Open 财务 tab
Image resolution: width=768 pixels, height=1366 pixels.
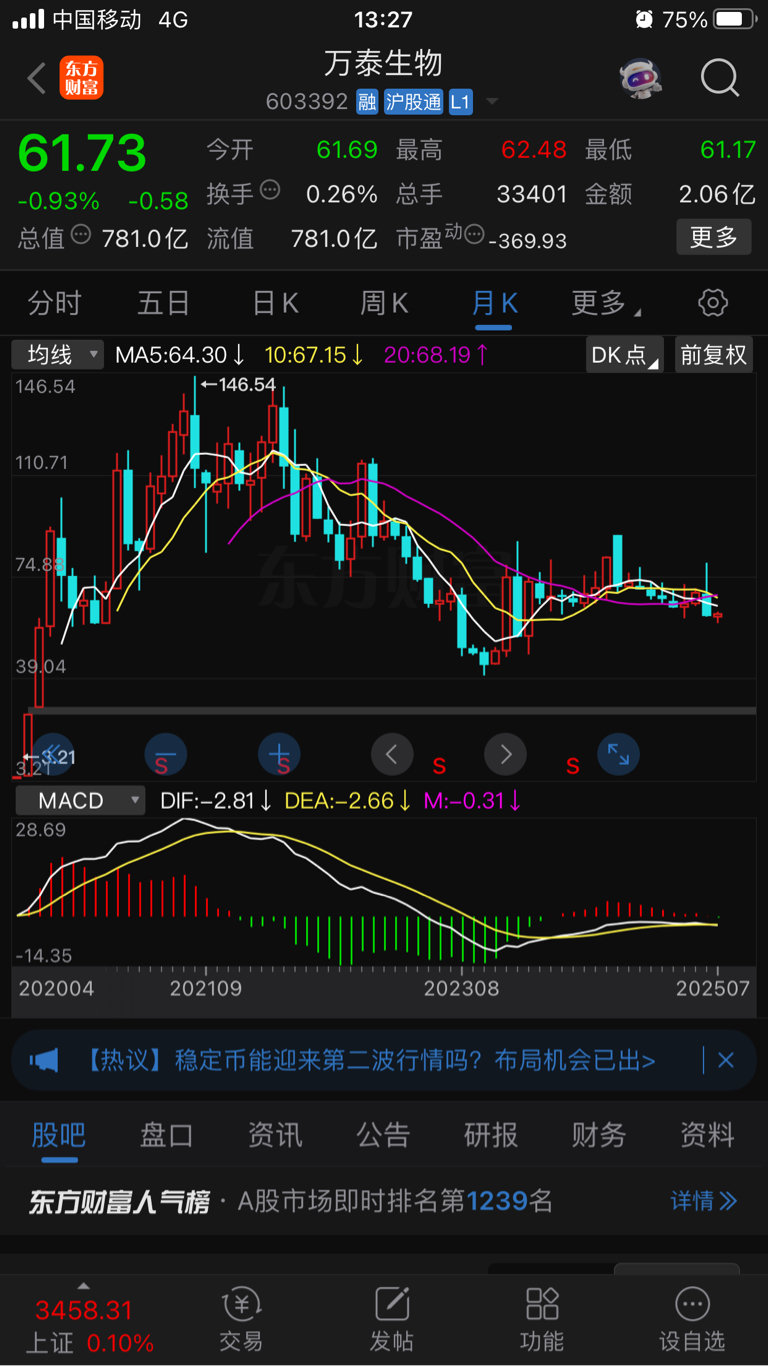click(x=599, y=1135)
